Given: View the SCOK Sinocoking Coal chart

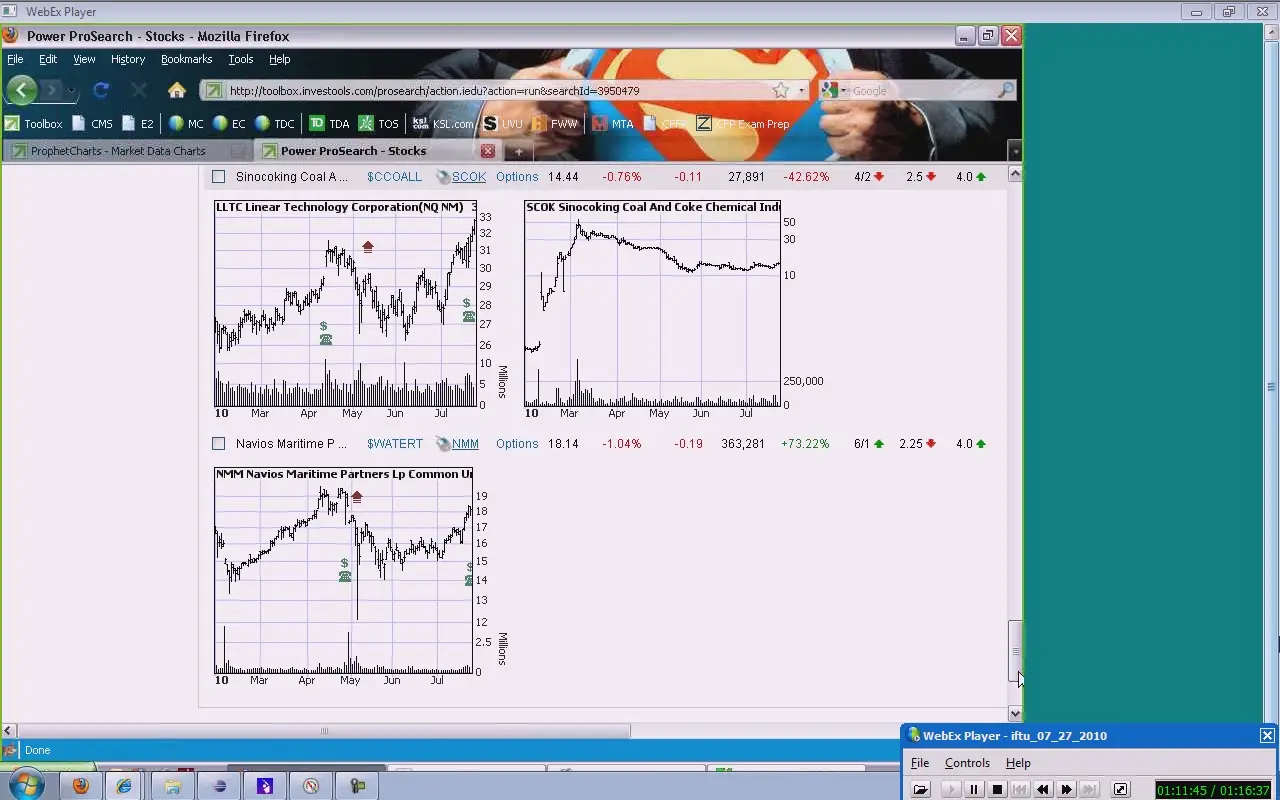Looking at the screenshot, I should point(672,310).
